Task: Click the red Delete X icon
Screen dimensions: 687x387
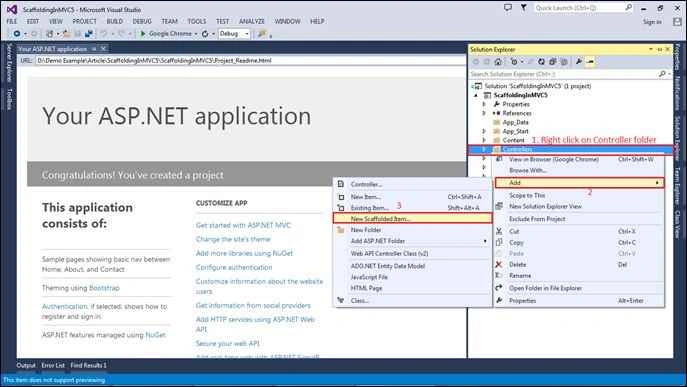Action: tap(499, 264)
